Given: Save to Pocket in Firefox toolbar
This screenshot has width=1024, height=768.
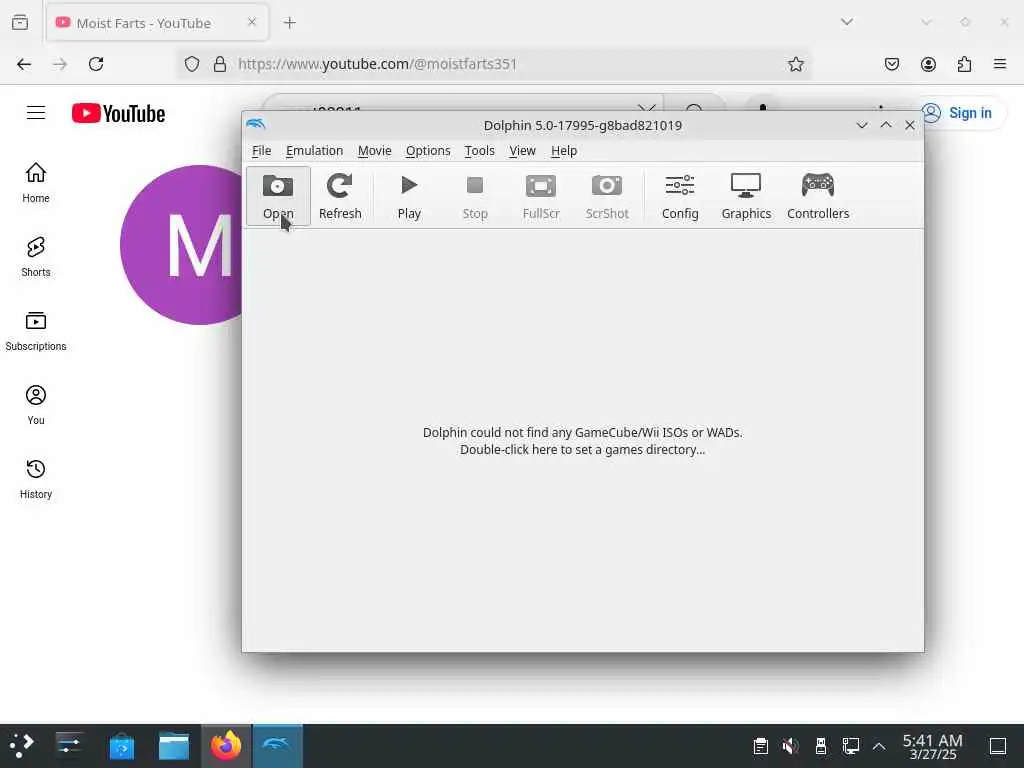Looking at the screenshot, I should (891, 64).
